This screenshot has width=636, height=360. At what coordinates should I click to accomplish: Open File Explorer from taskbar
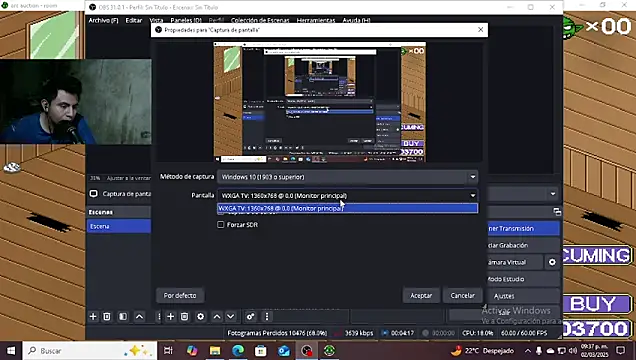(215, 350)
